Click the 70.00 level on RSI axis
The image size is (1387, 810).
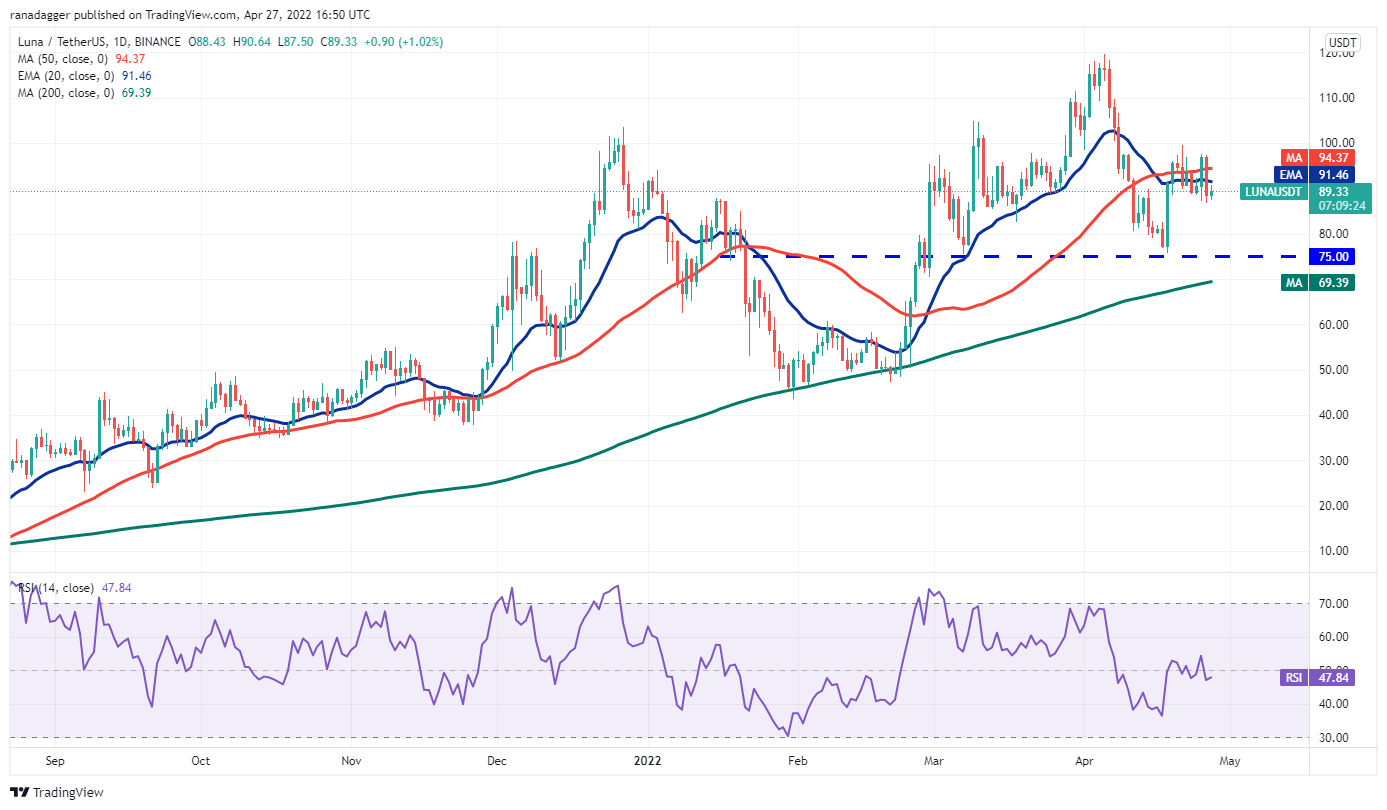click(1333, 604)
